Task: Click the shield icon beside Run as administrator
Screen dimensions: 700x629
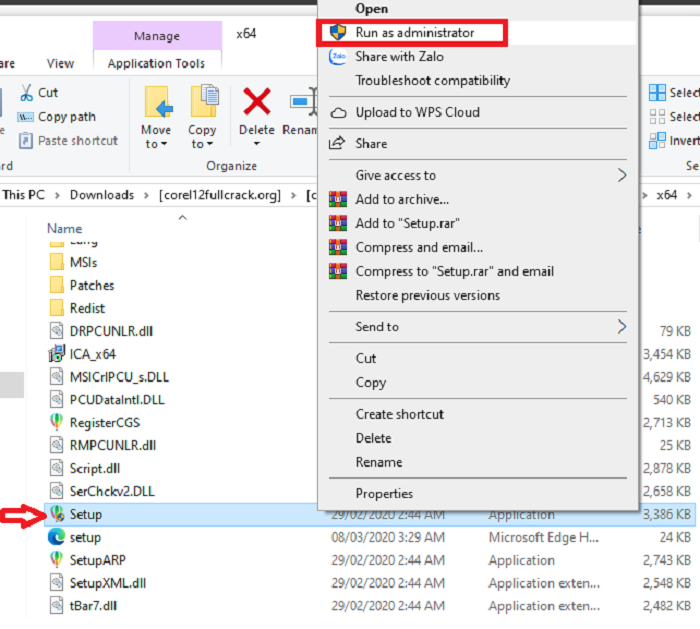Action: (x=338, y=32)
